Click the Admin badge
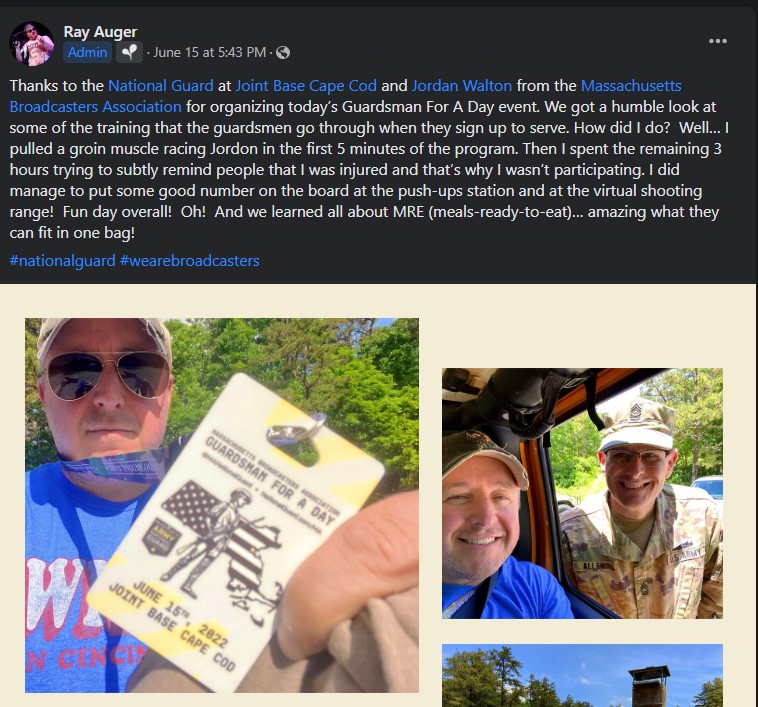Screen dimensions: 758x707 point(87,52)
